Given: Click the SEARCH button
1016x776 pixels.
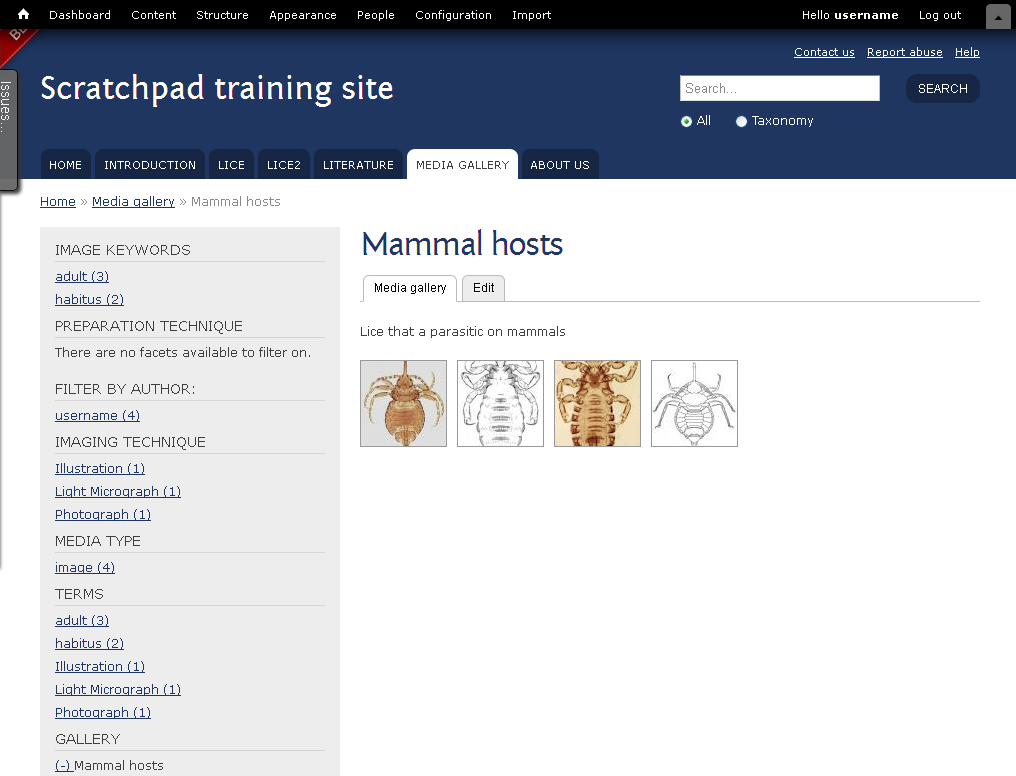Looking at the screenshot, I should 942,89.
